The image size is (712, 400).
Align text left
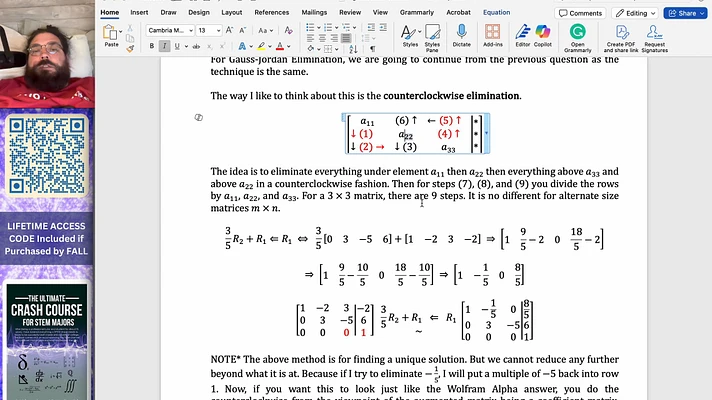(x=310, y=38)
